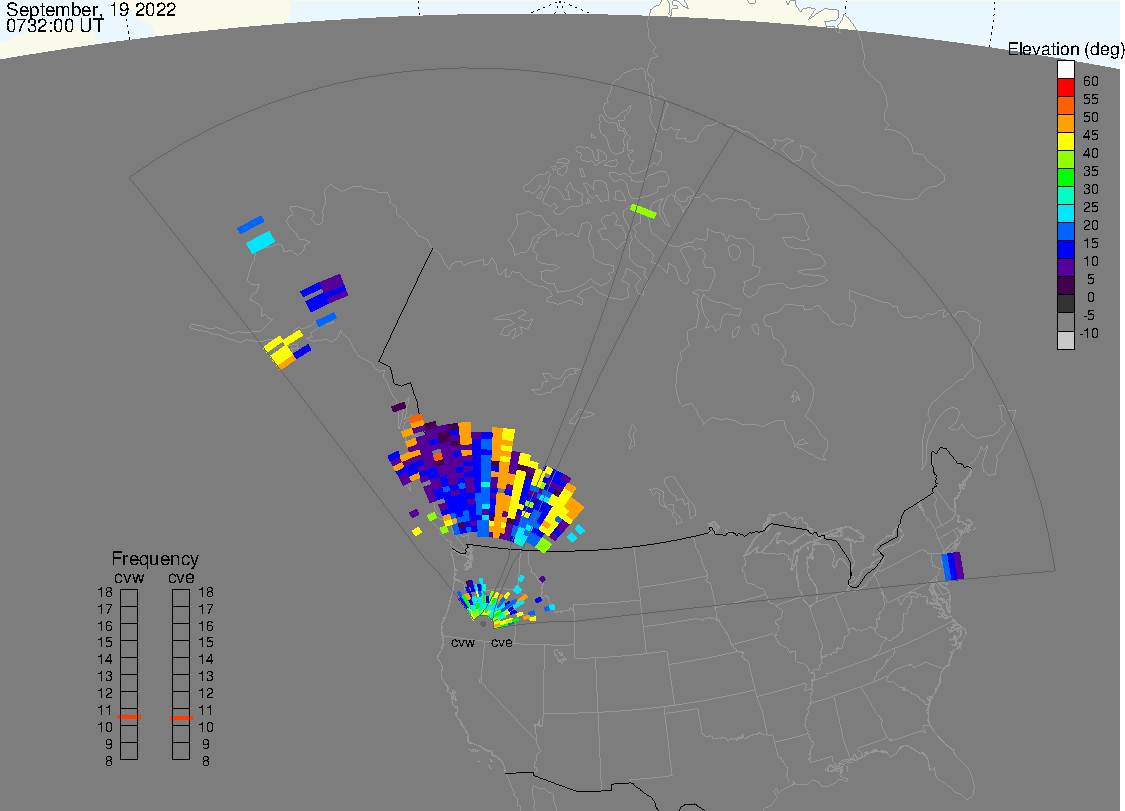
Task: Click the yellow-orange echo patch in southwest Alaska
Action: point(284,349)
